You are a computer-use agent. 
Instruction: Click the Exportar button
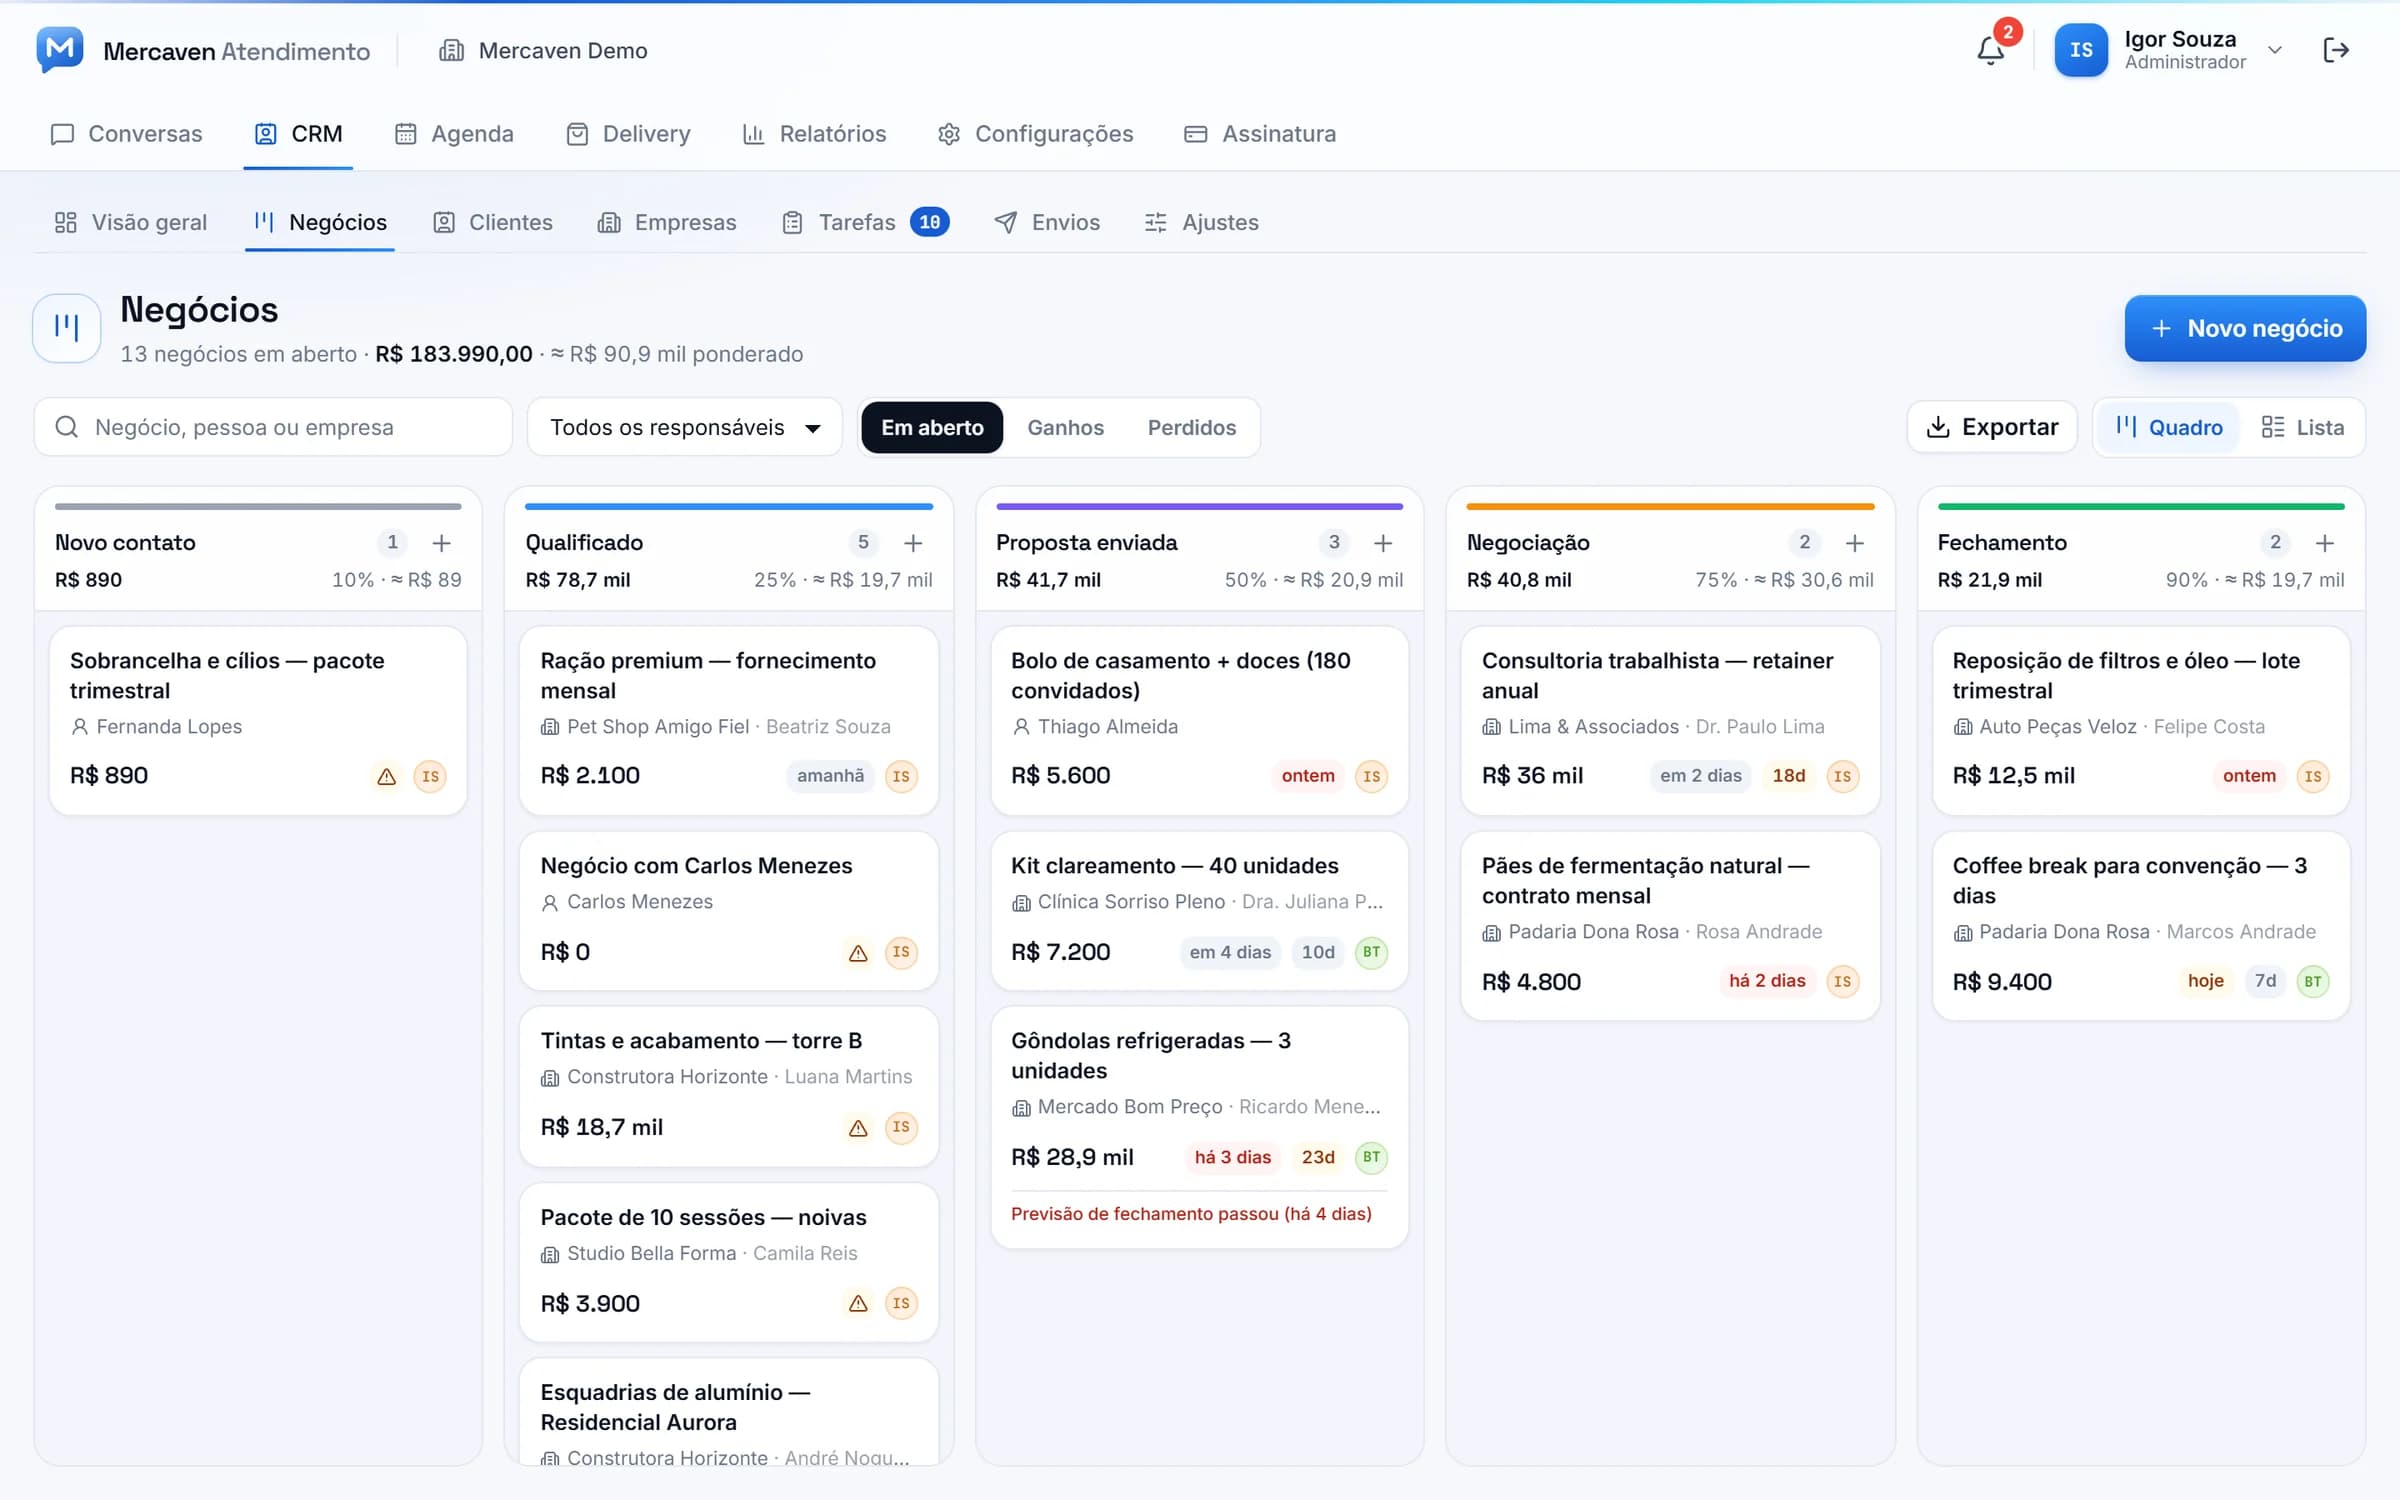coord(1992,427)
